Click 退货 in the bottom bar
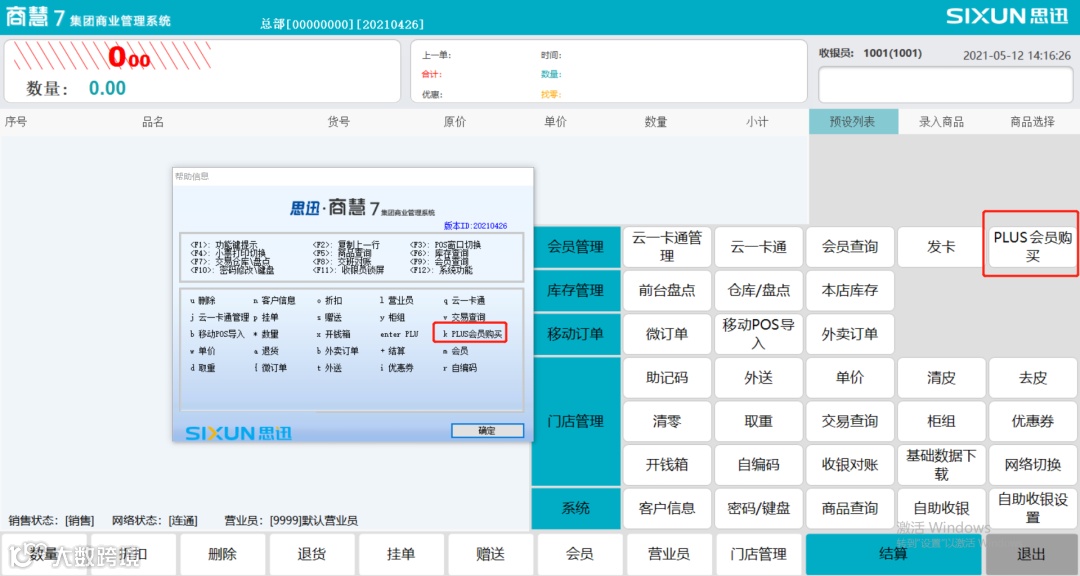 [312, 554]
